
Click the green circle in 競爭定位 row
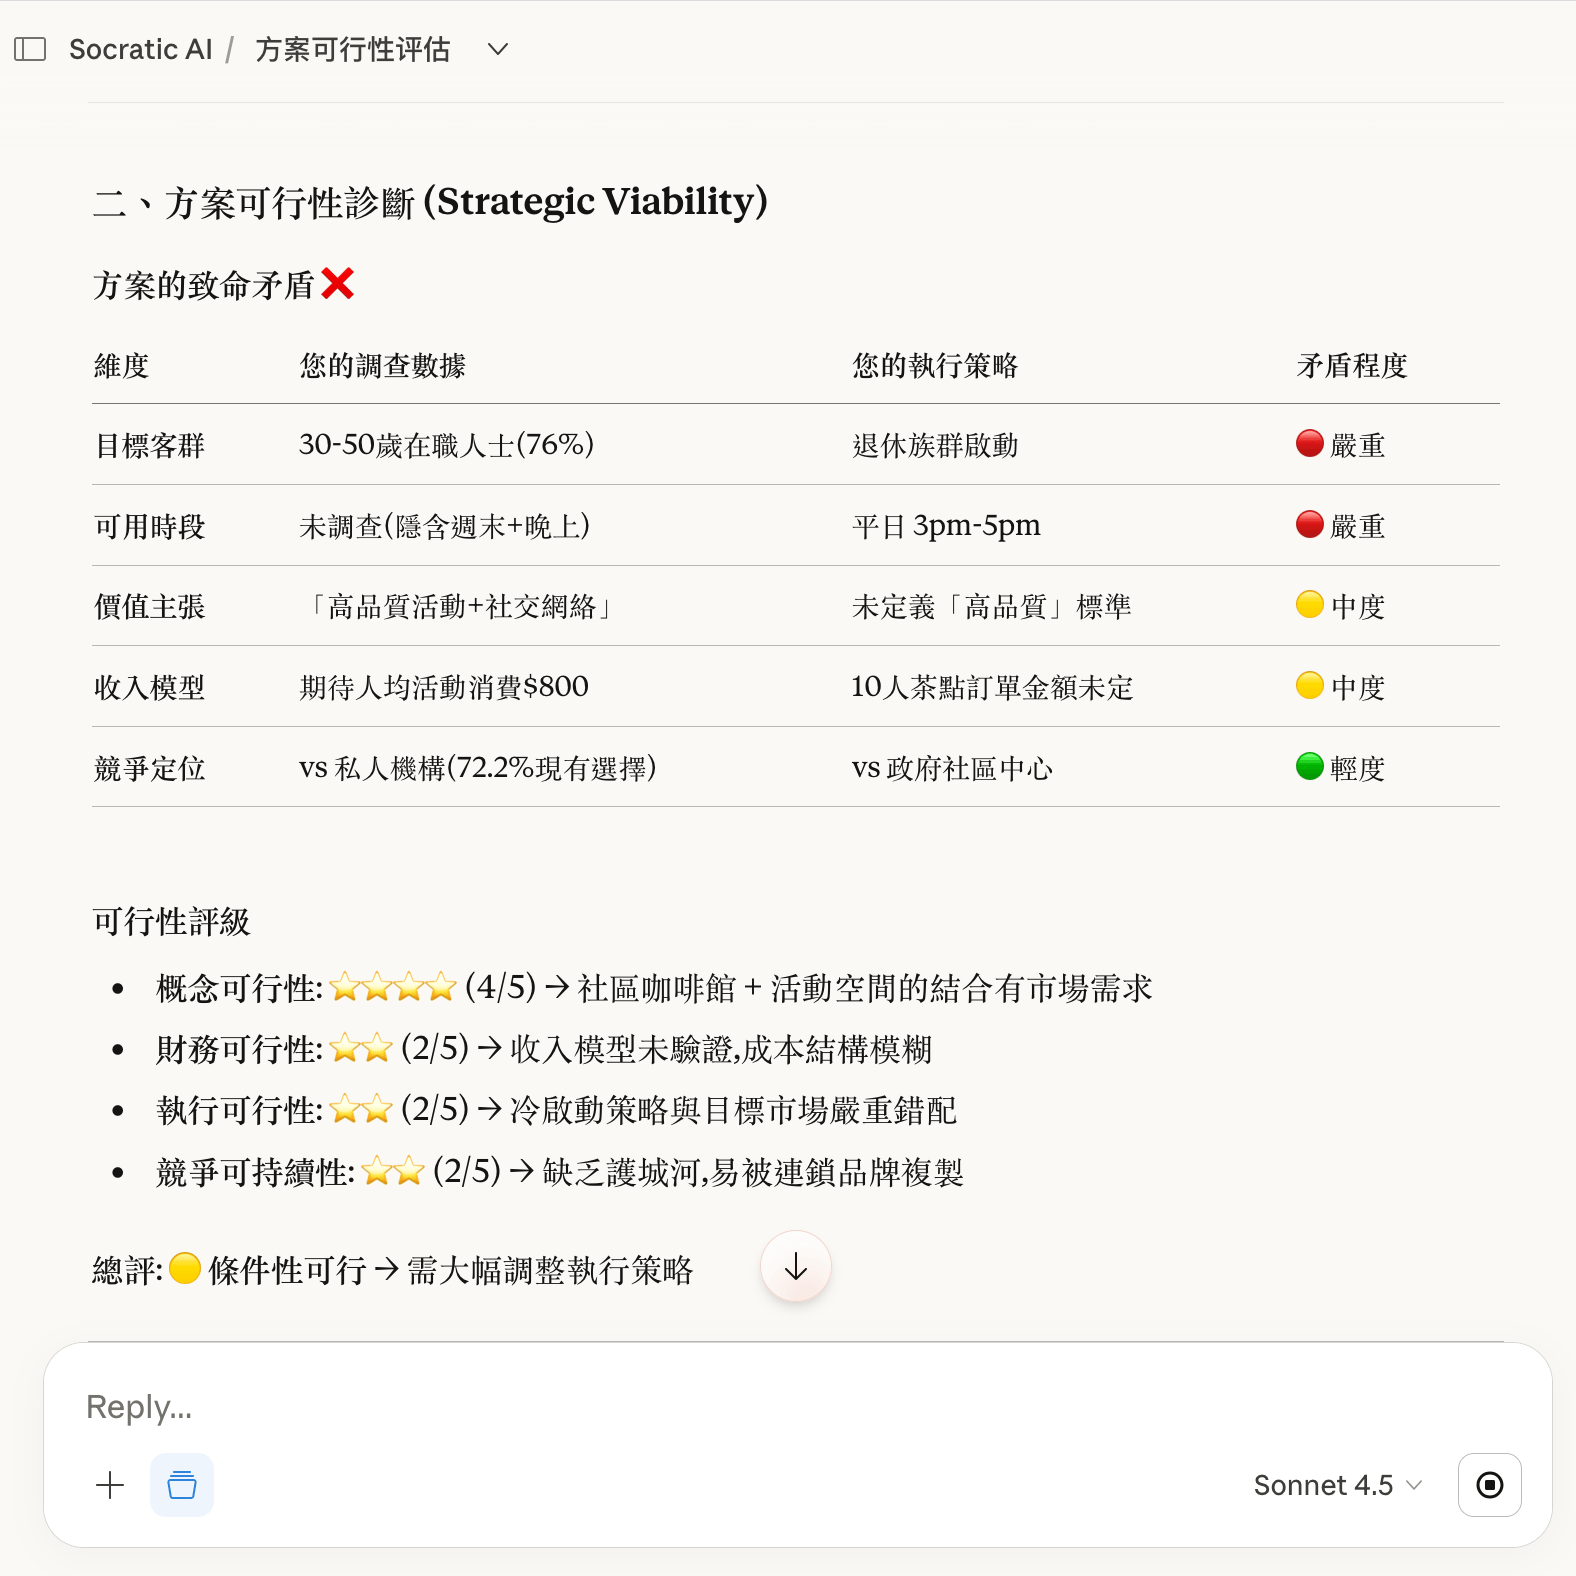tap(1309, 766)
